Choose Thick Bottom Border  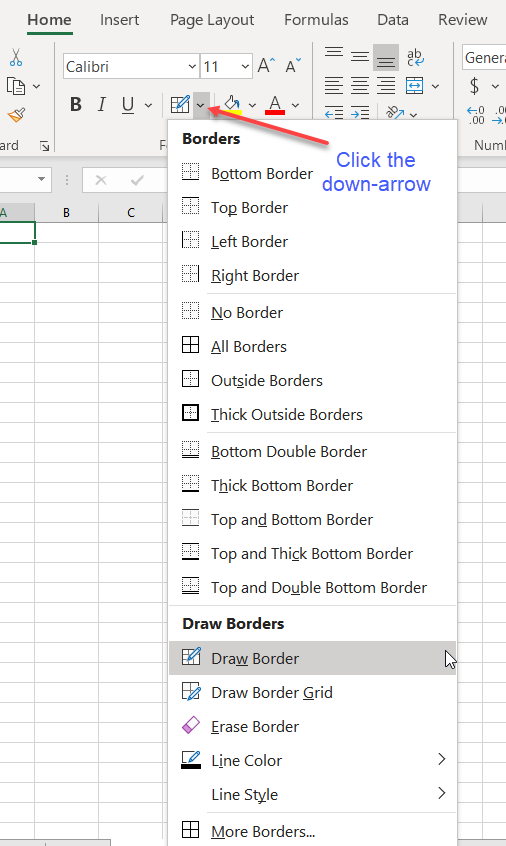[x=313, y=486]
